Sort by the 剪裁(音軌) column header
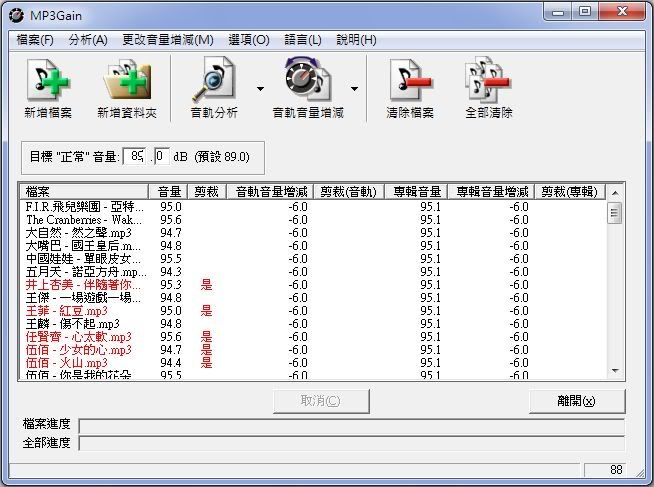This screenshot has width=654, height=487. 349,192
